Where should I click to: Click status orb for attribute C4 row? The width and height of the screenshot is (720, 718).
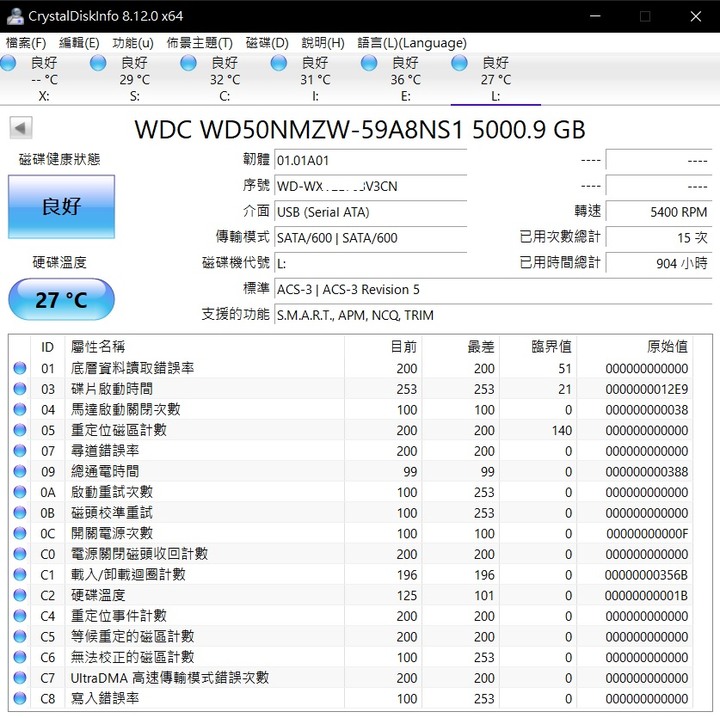pos(20,616)
